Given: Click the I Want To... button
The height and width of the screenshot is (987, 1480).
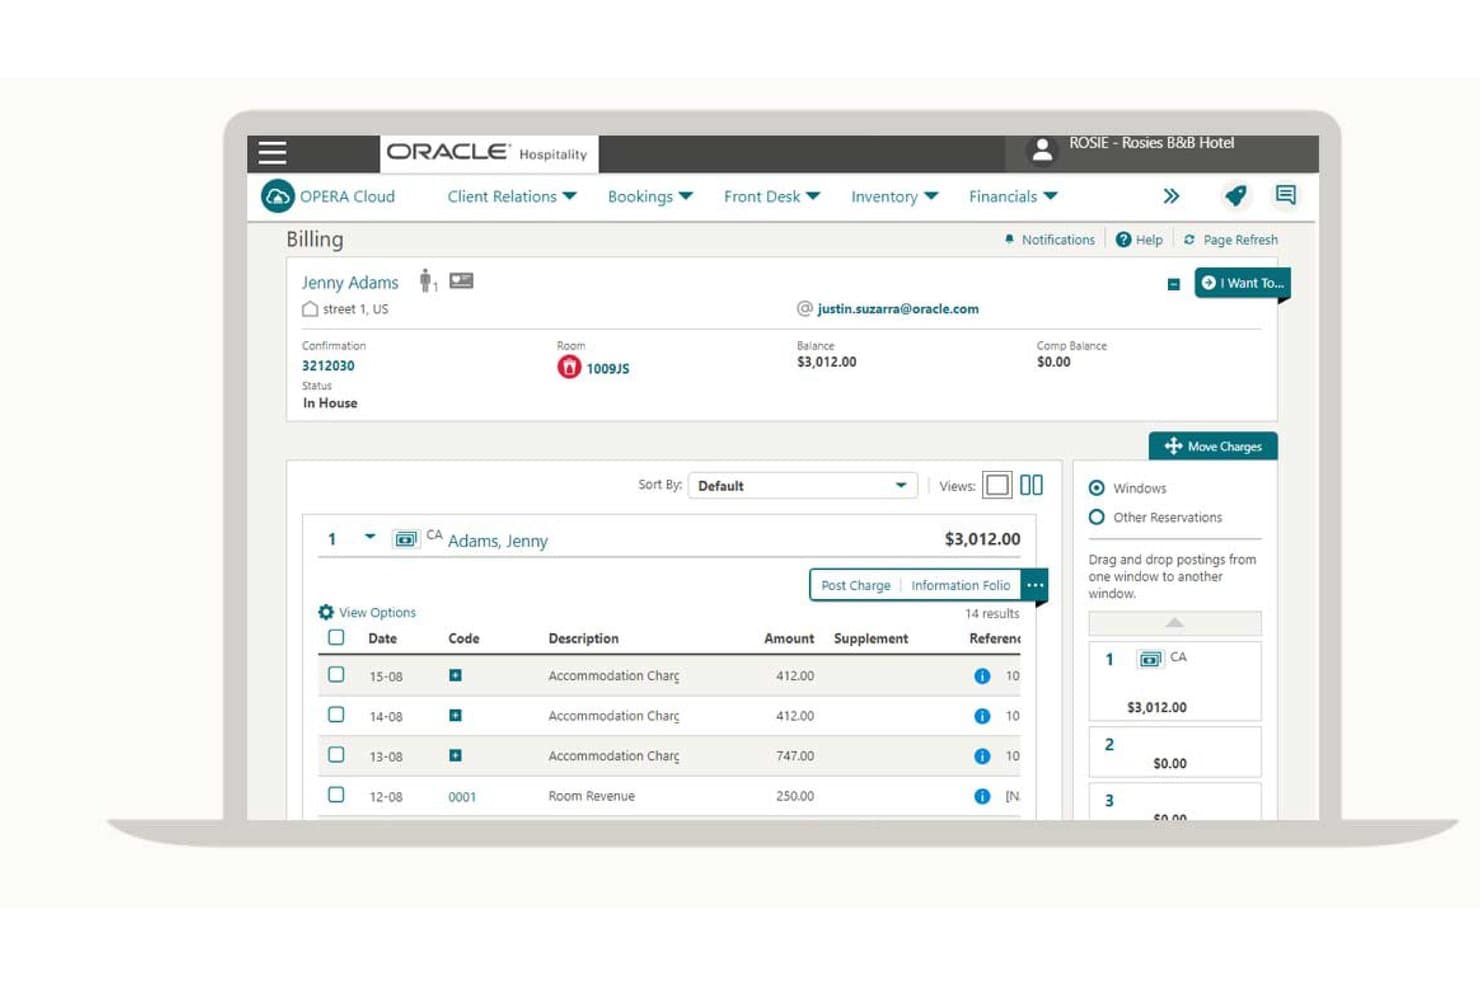Looking at the screenshot, I should click(x=1242, y=283).
